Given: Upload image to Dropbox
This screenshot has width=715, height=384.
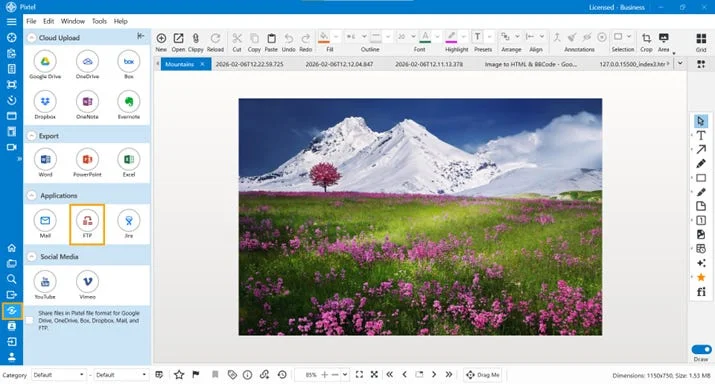Looking at the screenshot, I should click(45, 105).
